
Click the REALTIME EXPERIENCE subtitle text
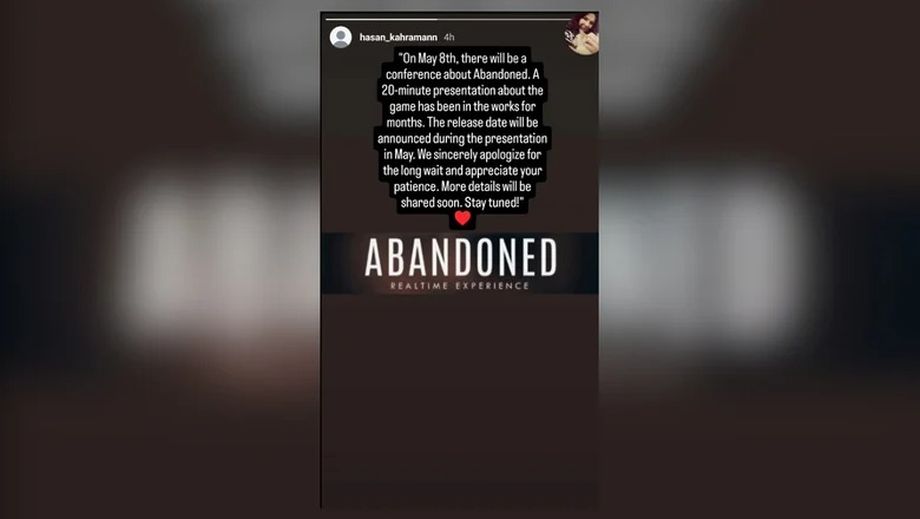pos(460,286)
